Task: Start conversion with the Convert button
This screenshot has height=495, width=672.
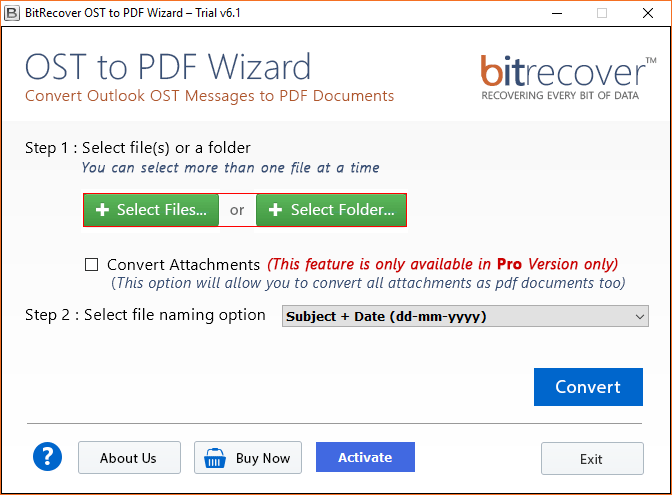Action: coord(588,387)
